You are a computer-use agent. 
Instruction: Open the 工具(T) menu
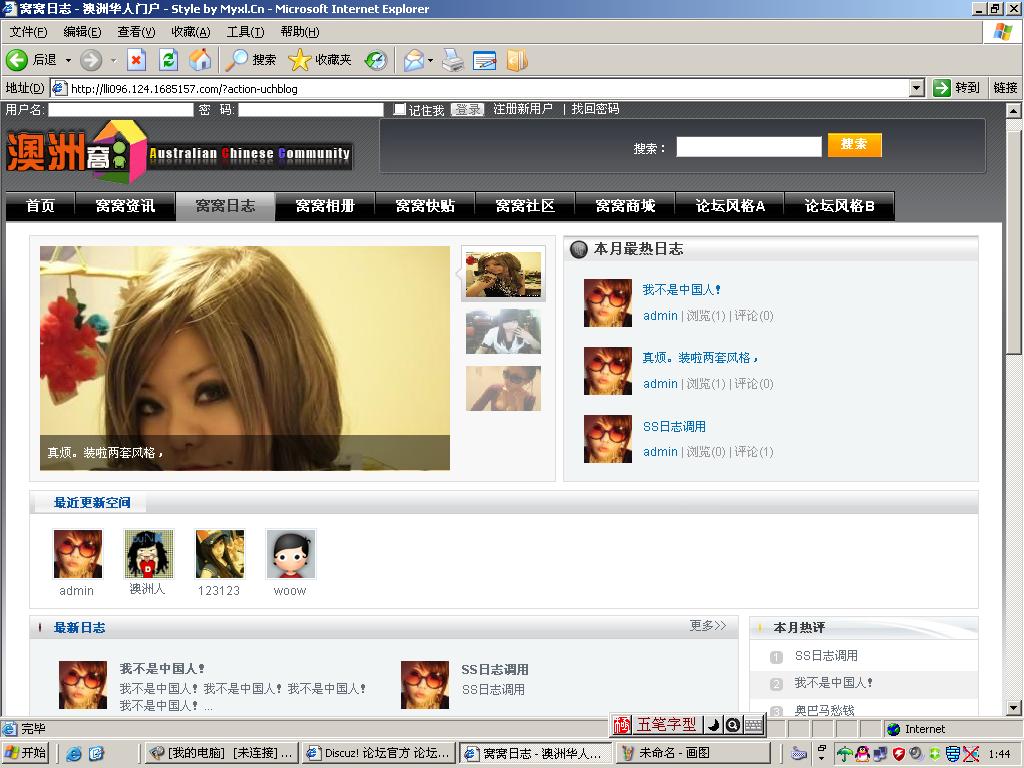click(x=246, y=32)
